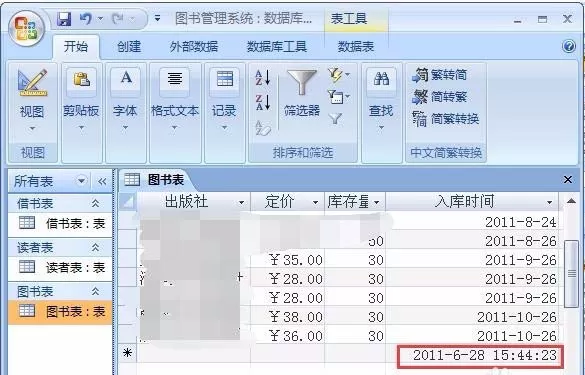This screenshot has width=585, height=375.
Task: Click the select-all corner of datasheet
Action: pos(128,202)
